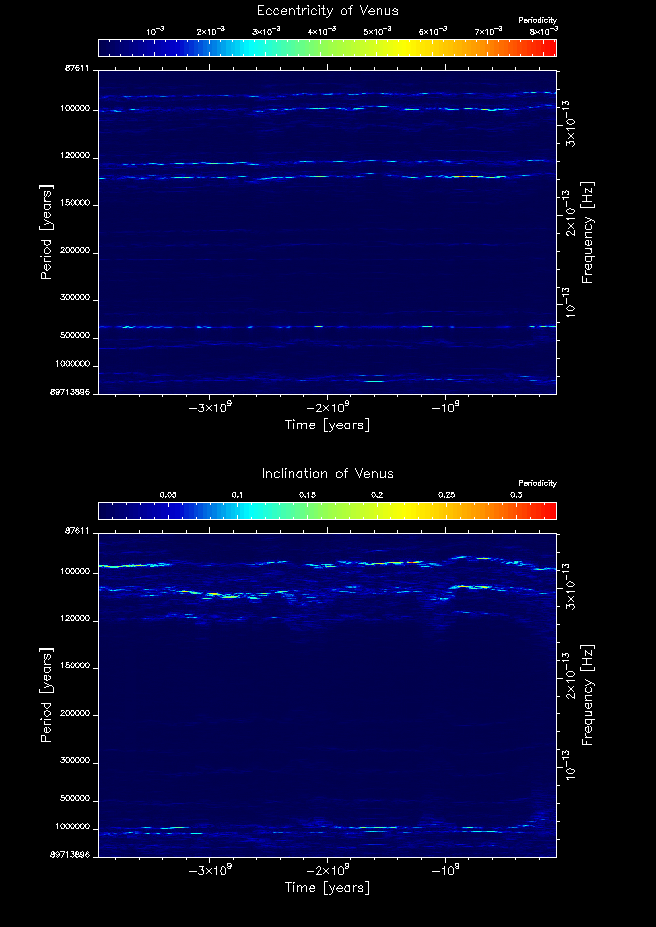This screenshot has height=927, width=656.
Task: Select the red end of the eccentricity colorbar
Action: [549, 48]
